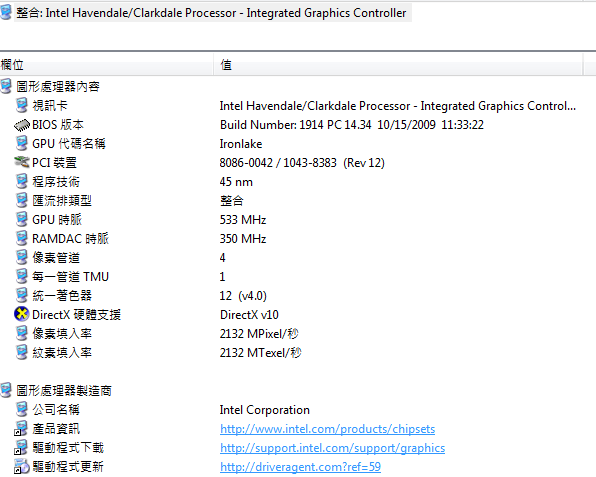Click the 圖形處理器製造商 group icon
596x477 pixels.
coord(6,390)
